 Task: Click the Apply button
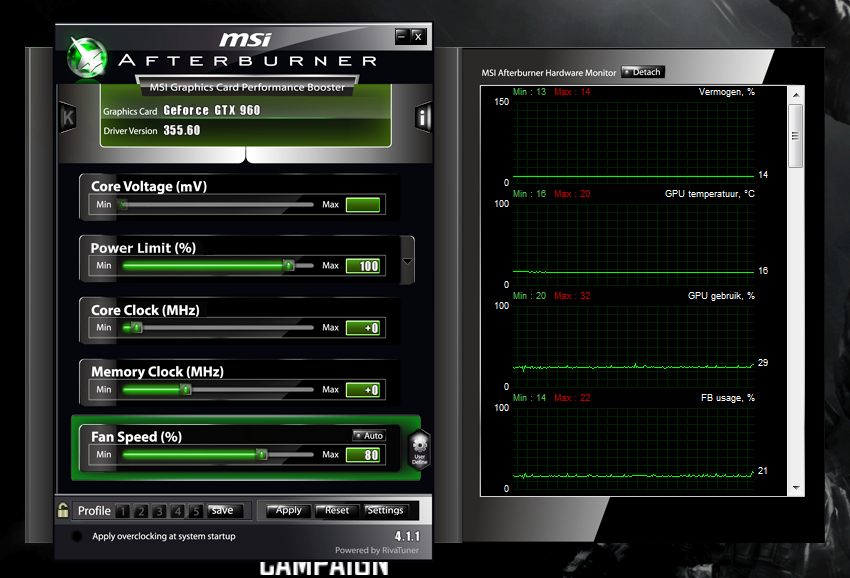(x=288, y=511)
